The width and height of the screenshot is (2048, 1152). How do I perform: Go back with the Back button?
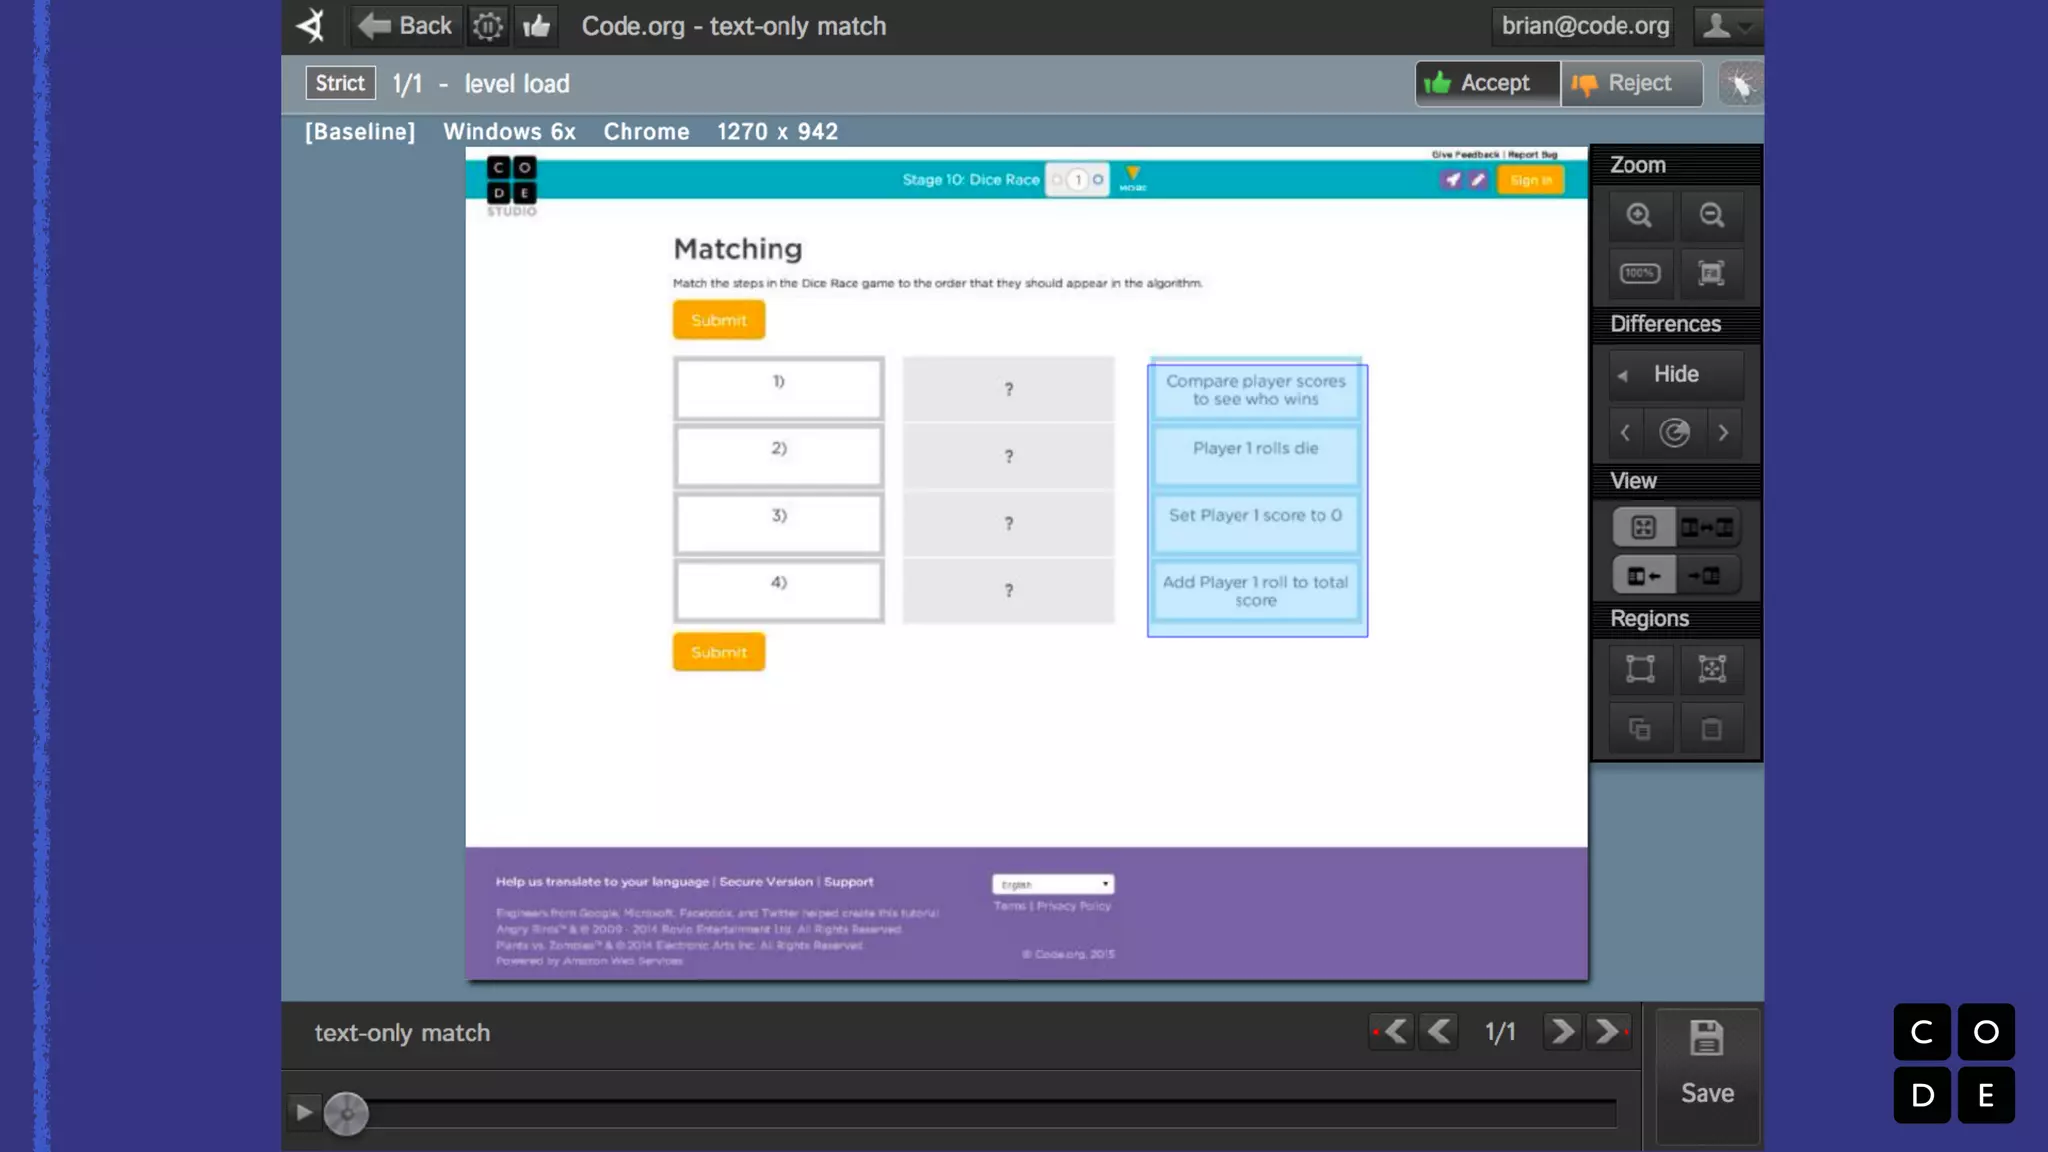(x=405, y=26)
